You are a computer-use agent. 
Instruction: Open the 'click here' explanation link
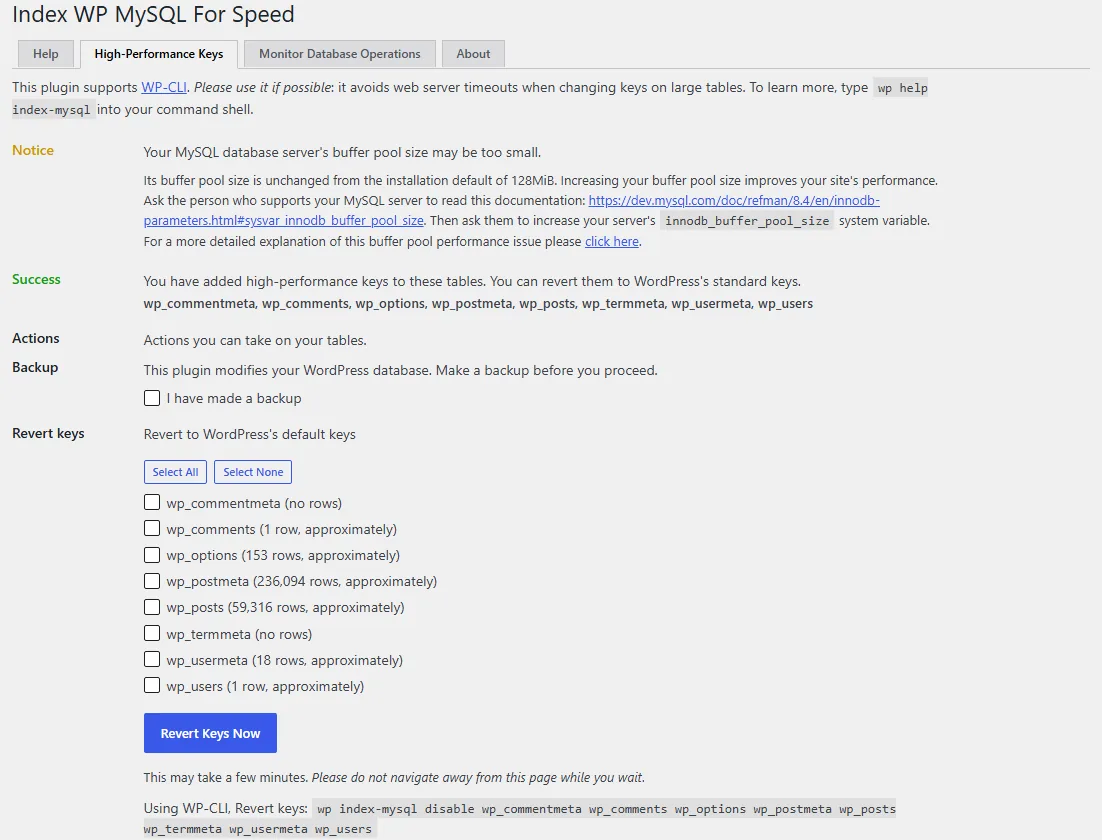(611, 241)
